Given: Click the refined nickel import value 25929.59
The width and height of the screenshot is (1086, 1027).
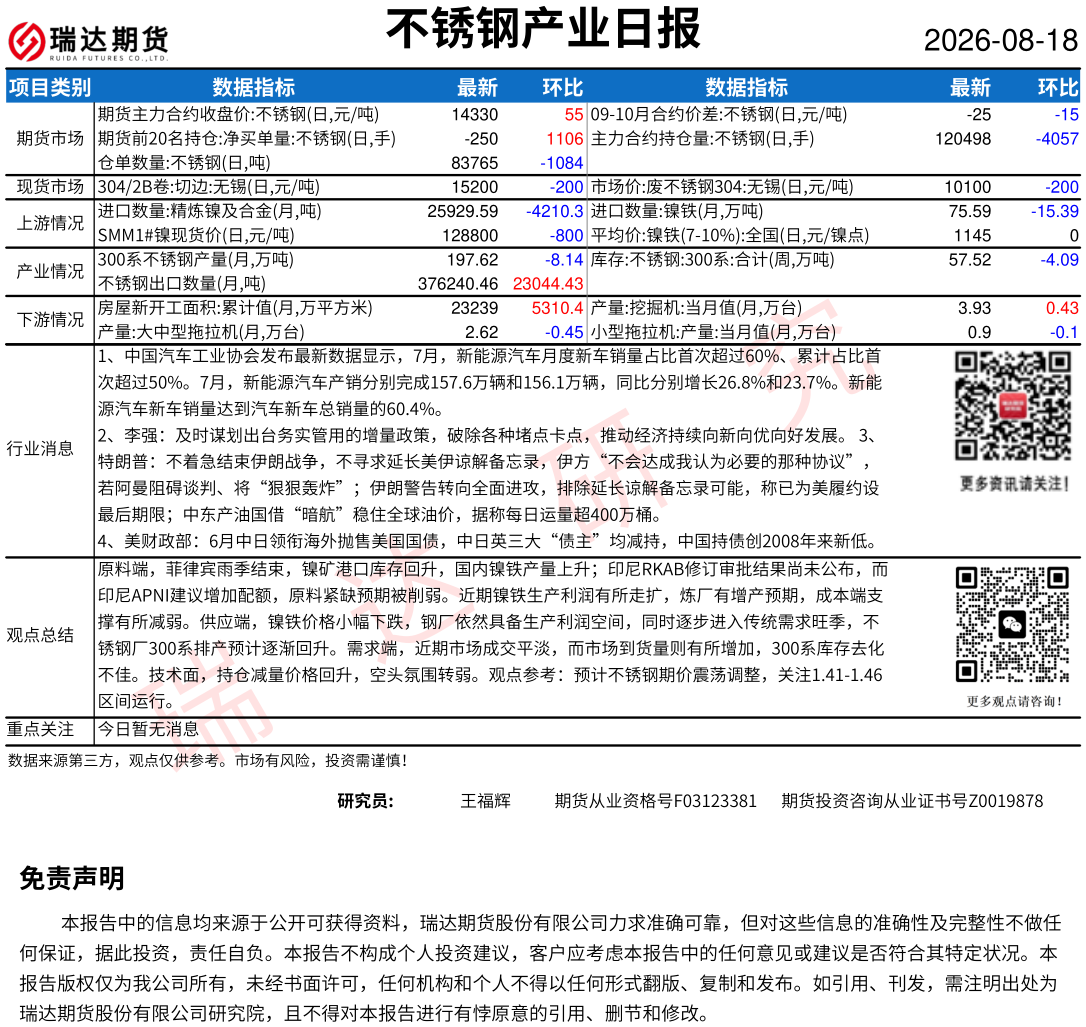Looking at the screenshot, I should coord(463,211).
